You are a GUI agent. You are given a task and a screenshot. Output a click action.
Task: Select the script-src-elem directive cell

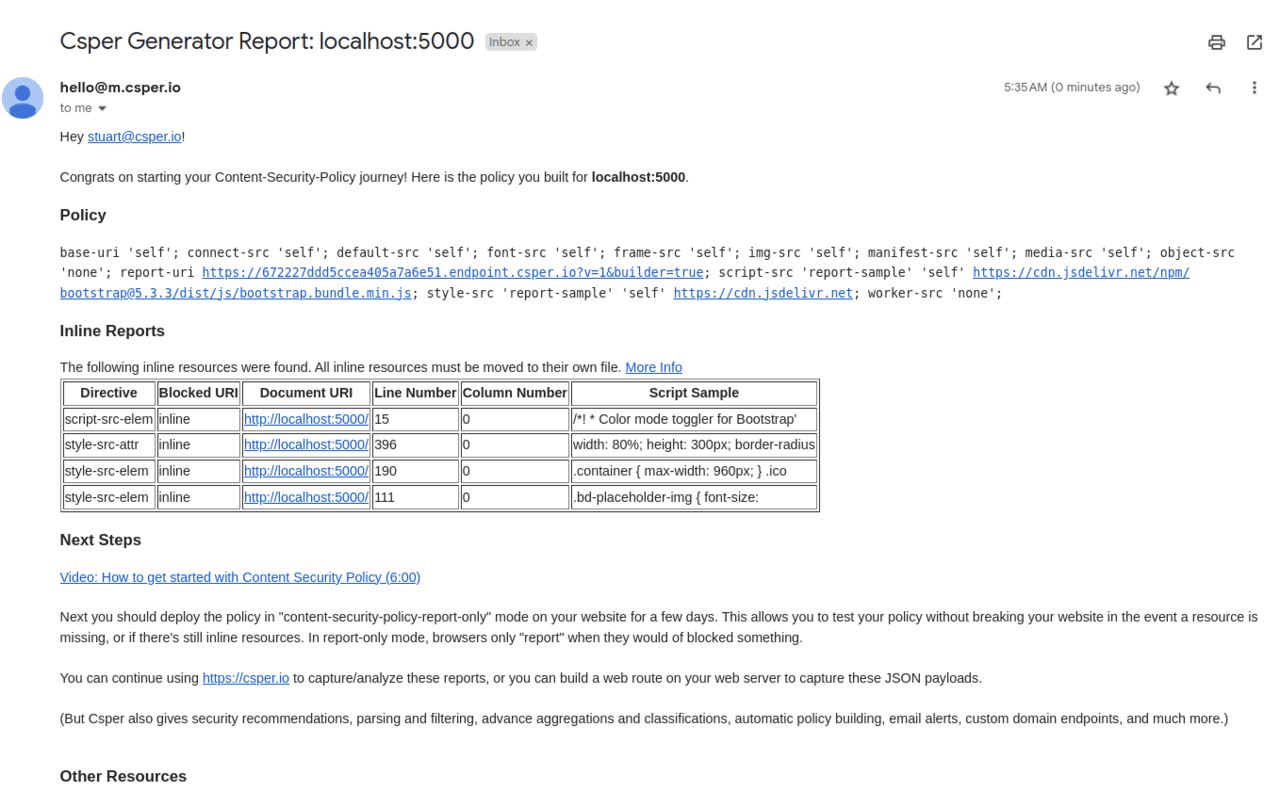[x=109, y=419]
